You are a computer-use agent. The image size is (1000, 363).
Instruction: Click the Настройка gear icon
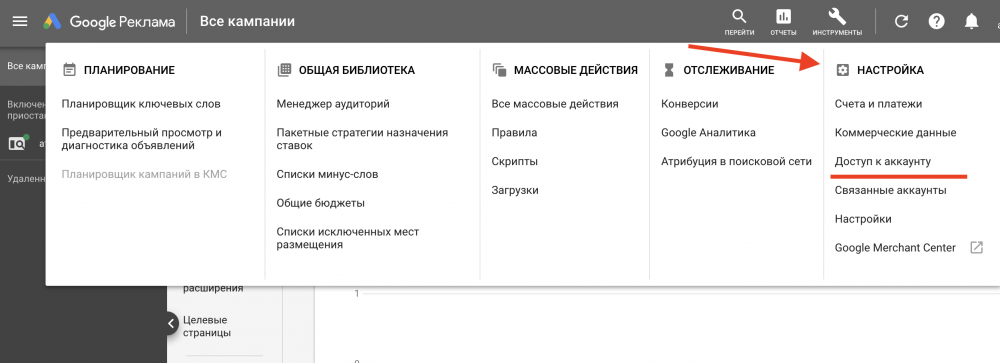pos(842,70)
